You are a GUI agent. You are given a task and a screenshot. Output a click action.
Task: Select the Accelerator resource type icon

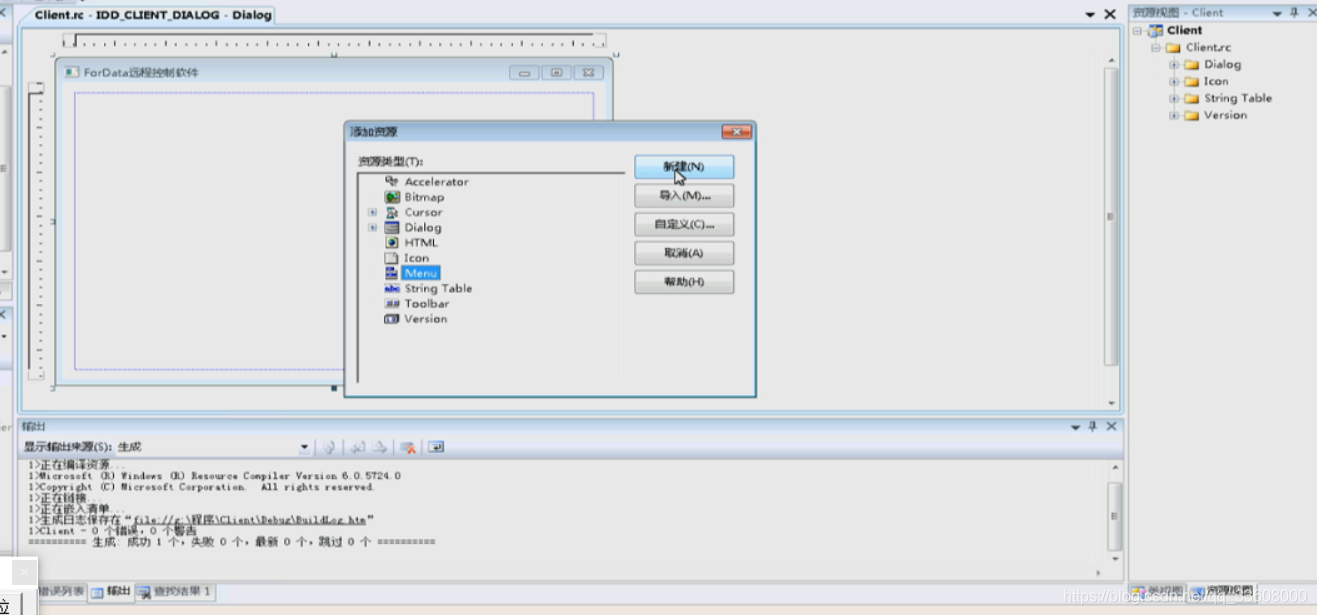pos(392,181)
